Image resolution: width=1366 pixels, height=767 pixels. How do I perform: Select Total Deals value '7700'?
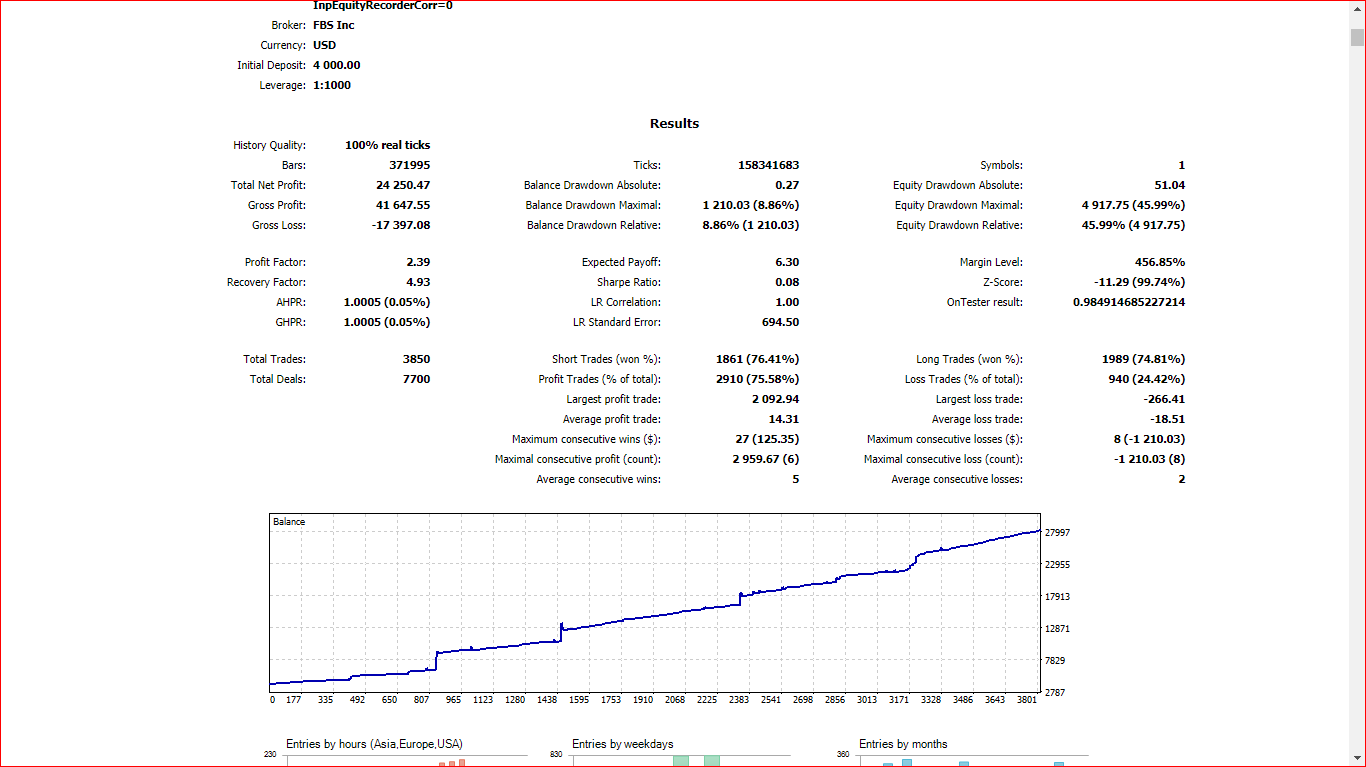pyautogui.click(x=415, y=379)
